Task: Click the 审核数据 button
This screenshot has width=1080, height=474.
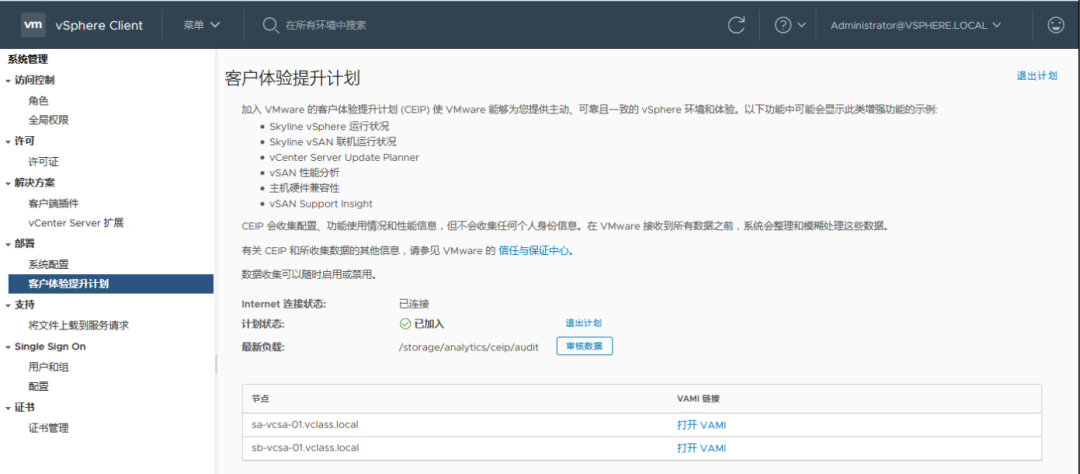Action: pos(584,346)
